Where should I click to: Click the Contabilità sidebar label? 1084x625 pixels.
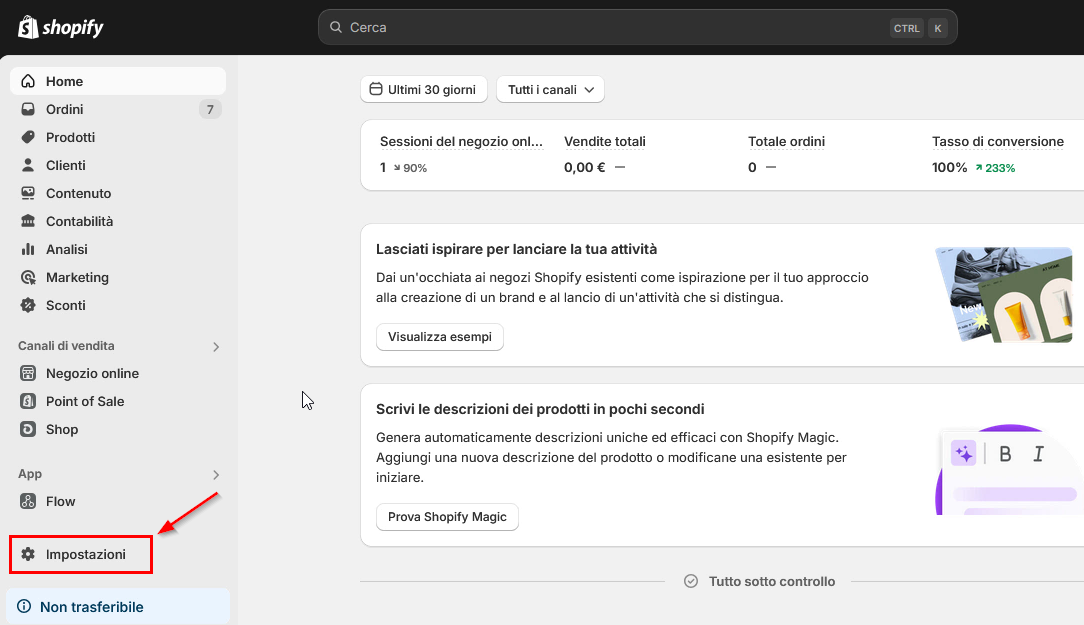[x=80, y=221]
